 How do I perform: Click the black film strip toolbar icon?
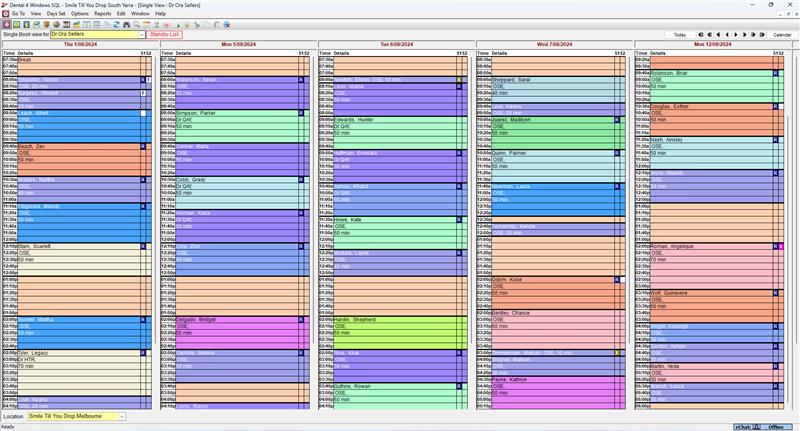coord(66,24)
